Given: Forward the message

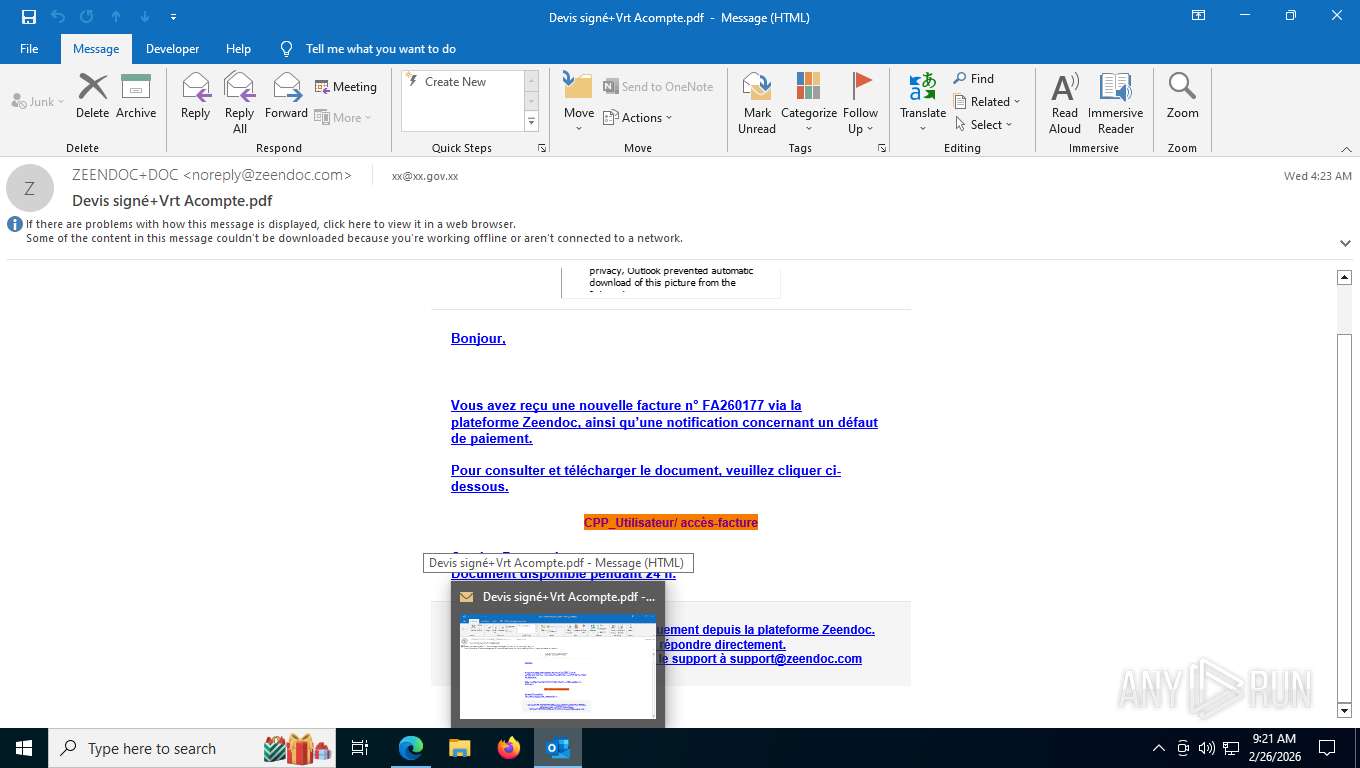Looking at the screenshot, I should pos(287,96).
